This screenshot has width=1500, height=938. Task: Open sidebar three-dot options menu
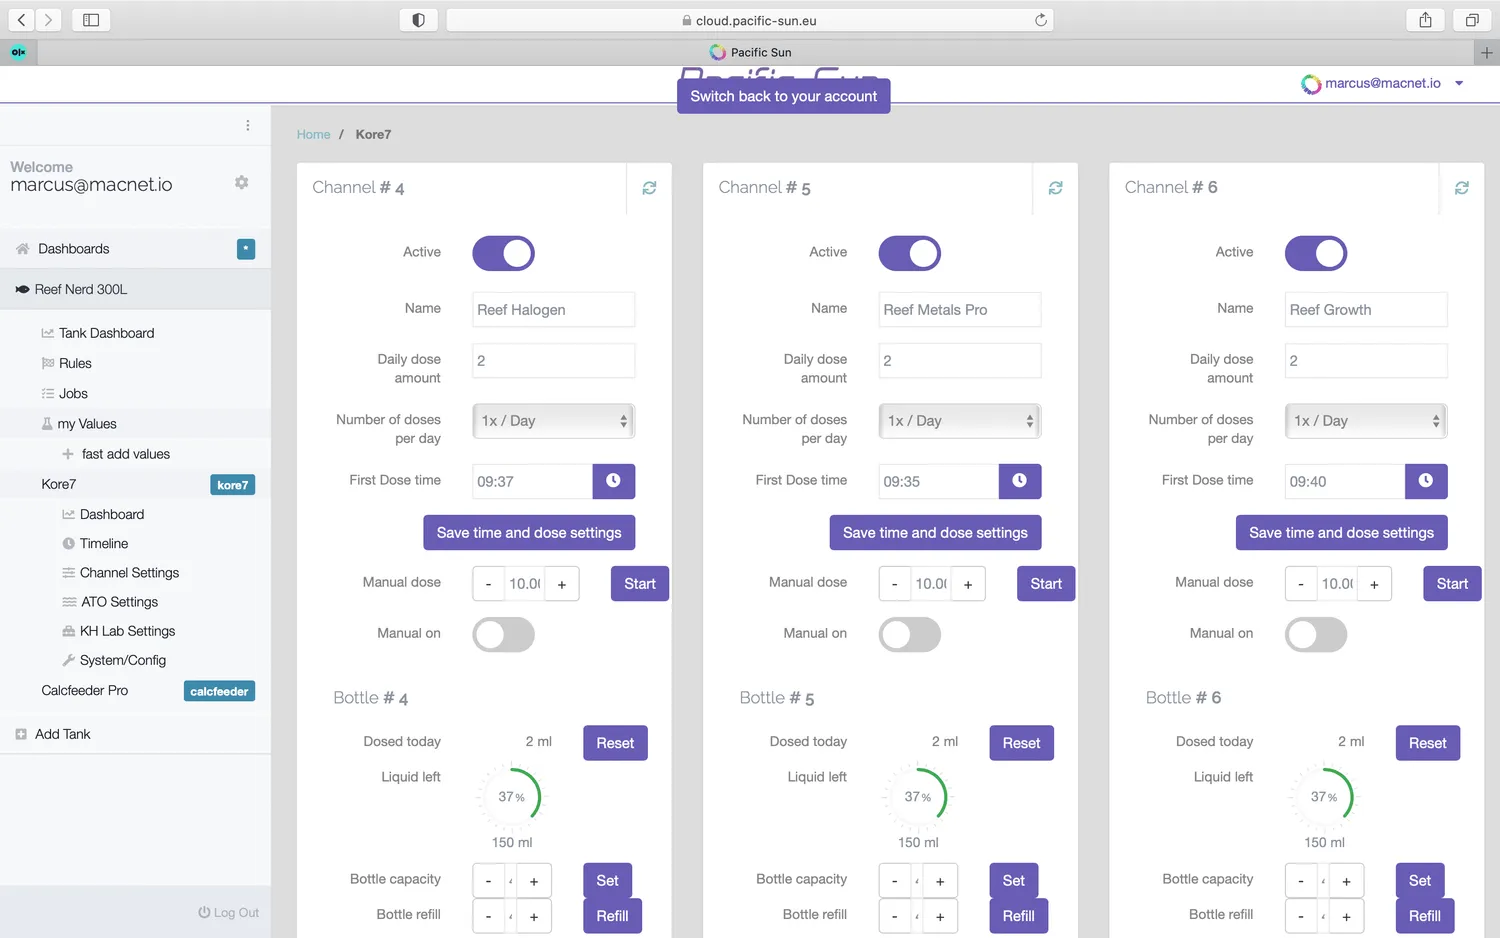(x=247, y=125)
